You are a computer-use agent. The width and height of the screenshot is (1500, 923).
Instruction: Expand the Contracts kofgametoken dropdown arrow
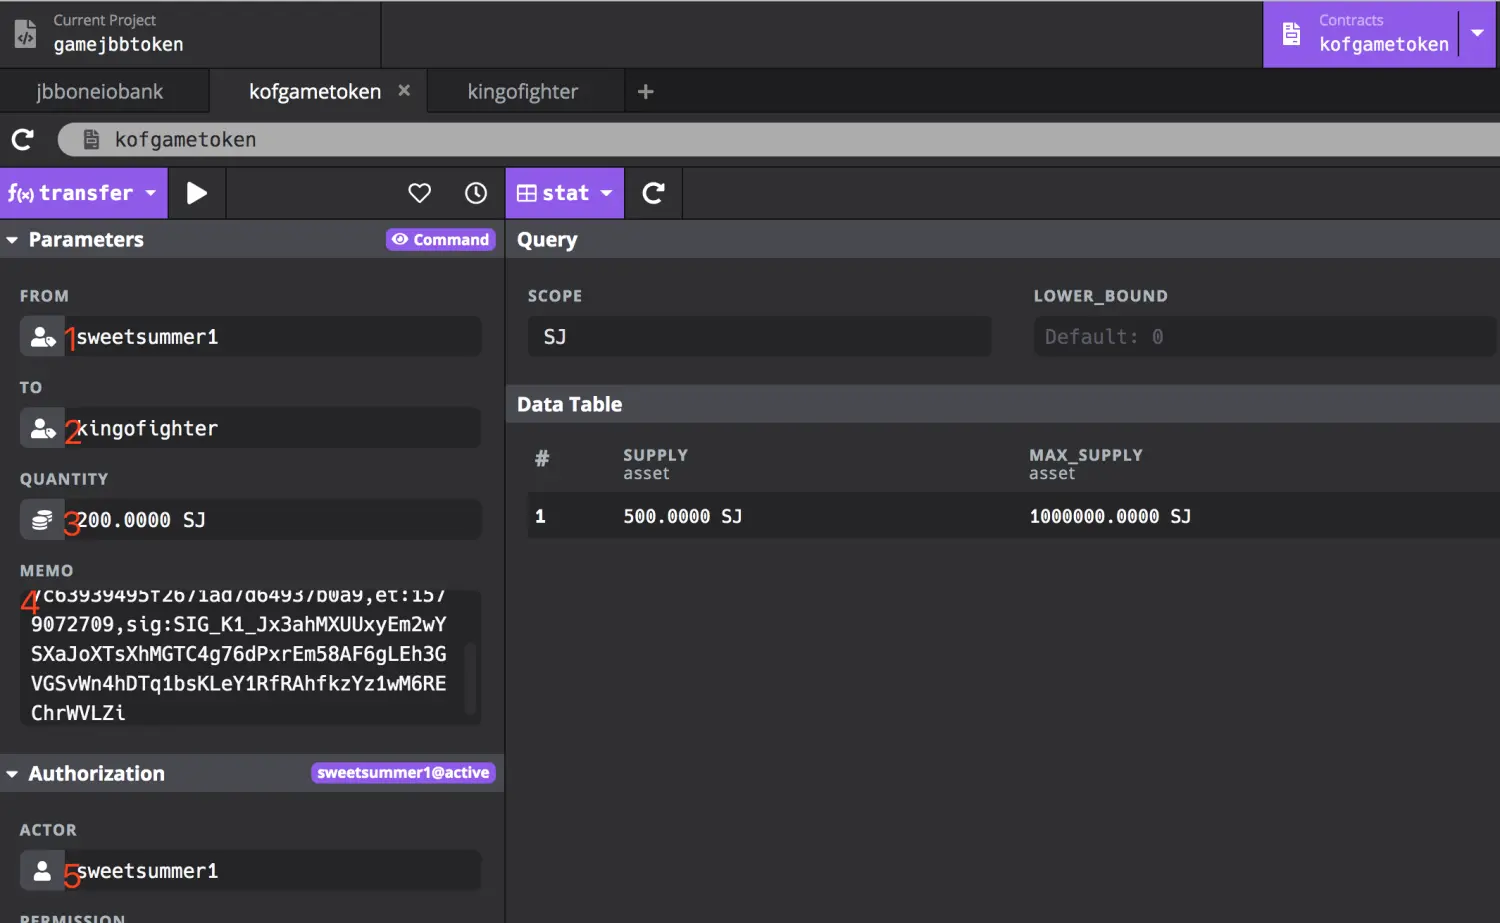pyautogui.click(x=1477, y=34)
